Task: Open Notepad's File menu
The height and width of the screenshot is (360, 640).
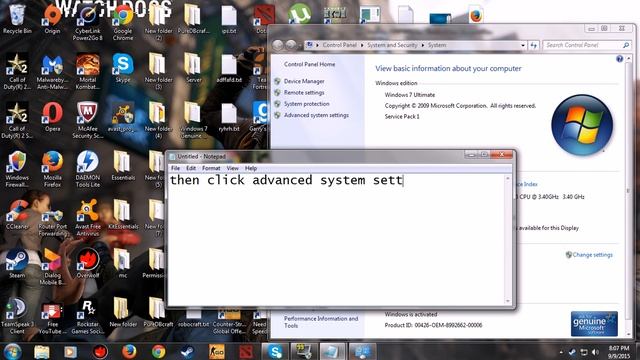Action: [175, 168]
